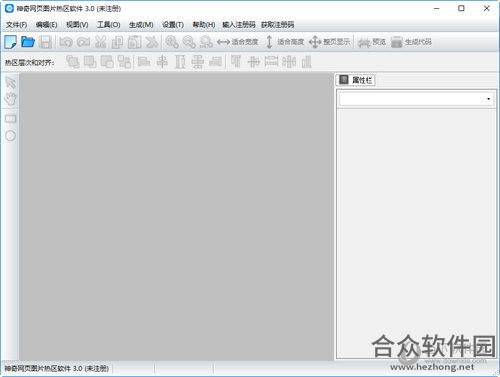Select the arrow pointer tool
The height and width of the screenshot is (377, 500).
10,82
